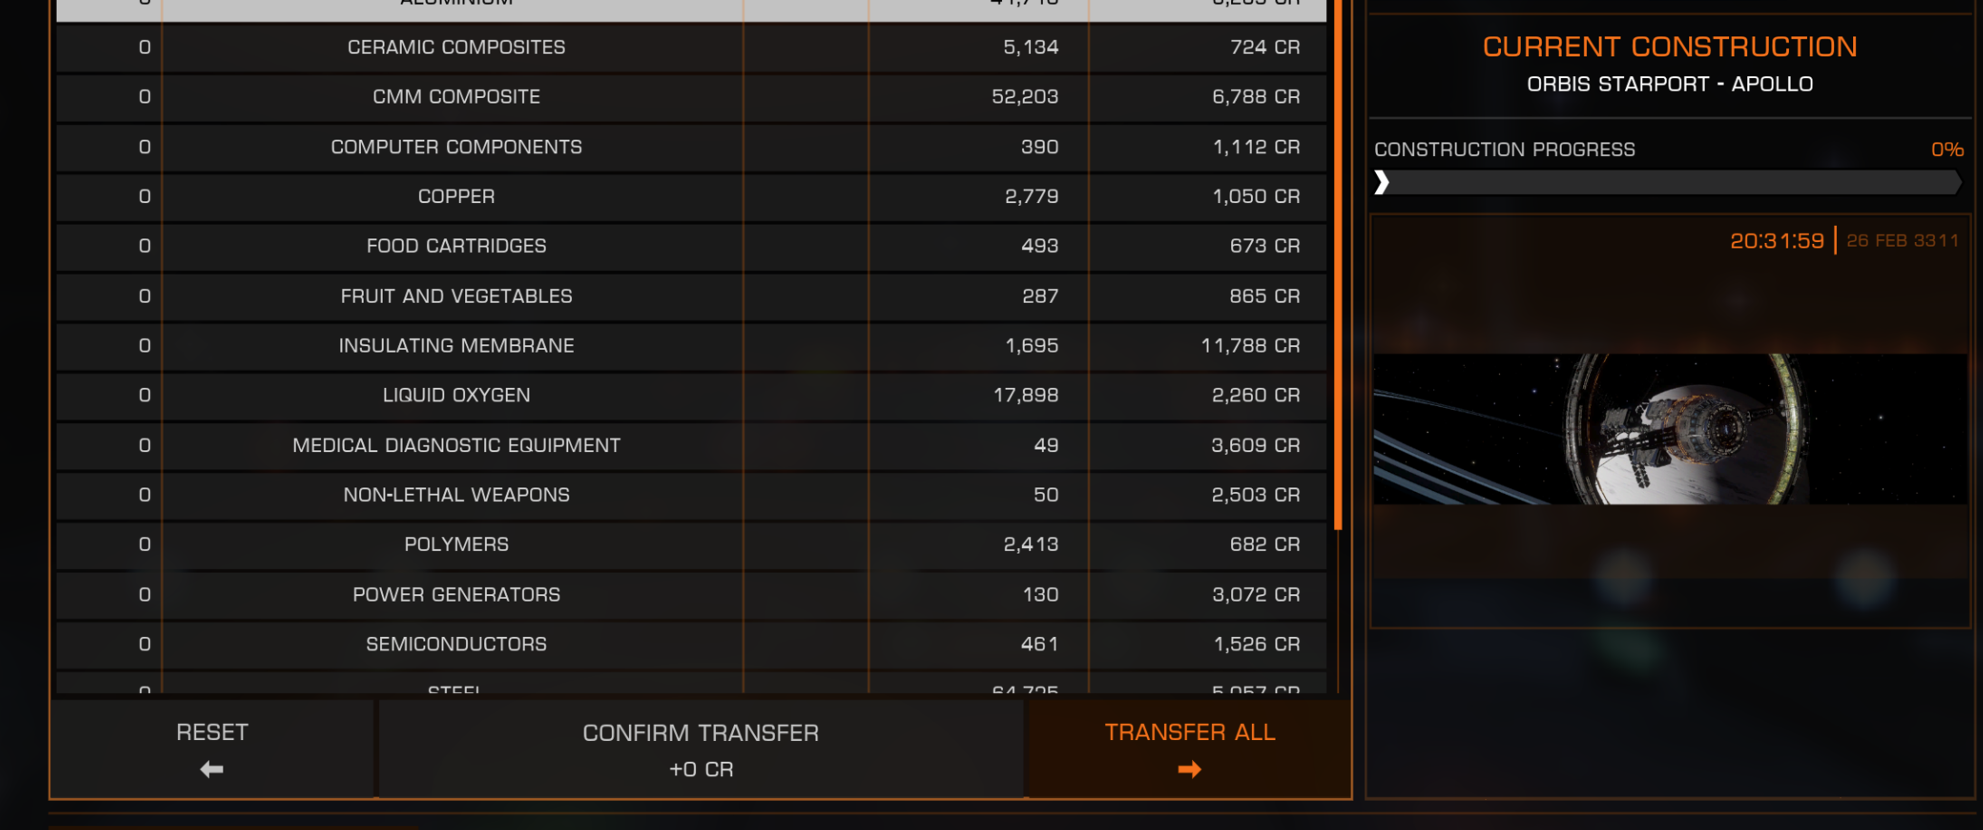This screenshot has height=830, width=1983.
Task: Click the Transfer All right arrow icon
Action: tap(1189, 769)
